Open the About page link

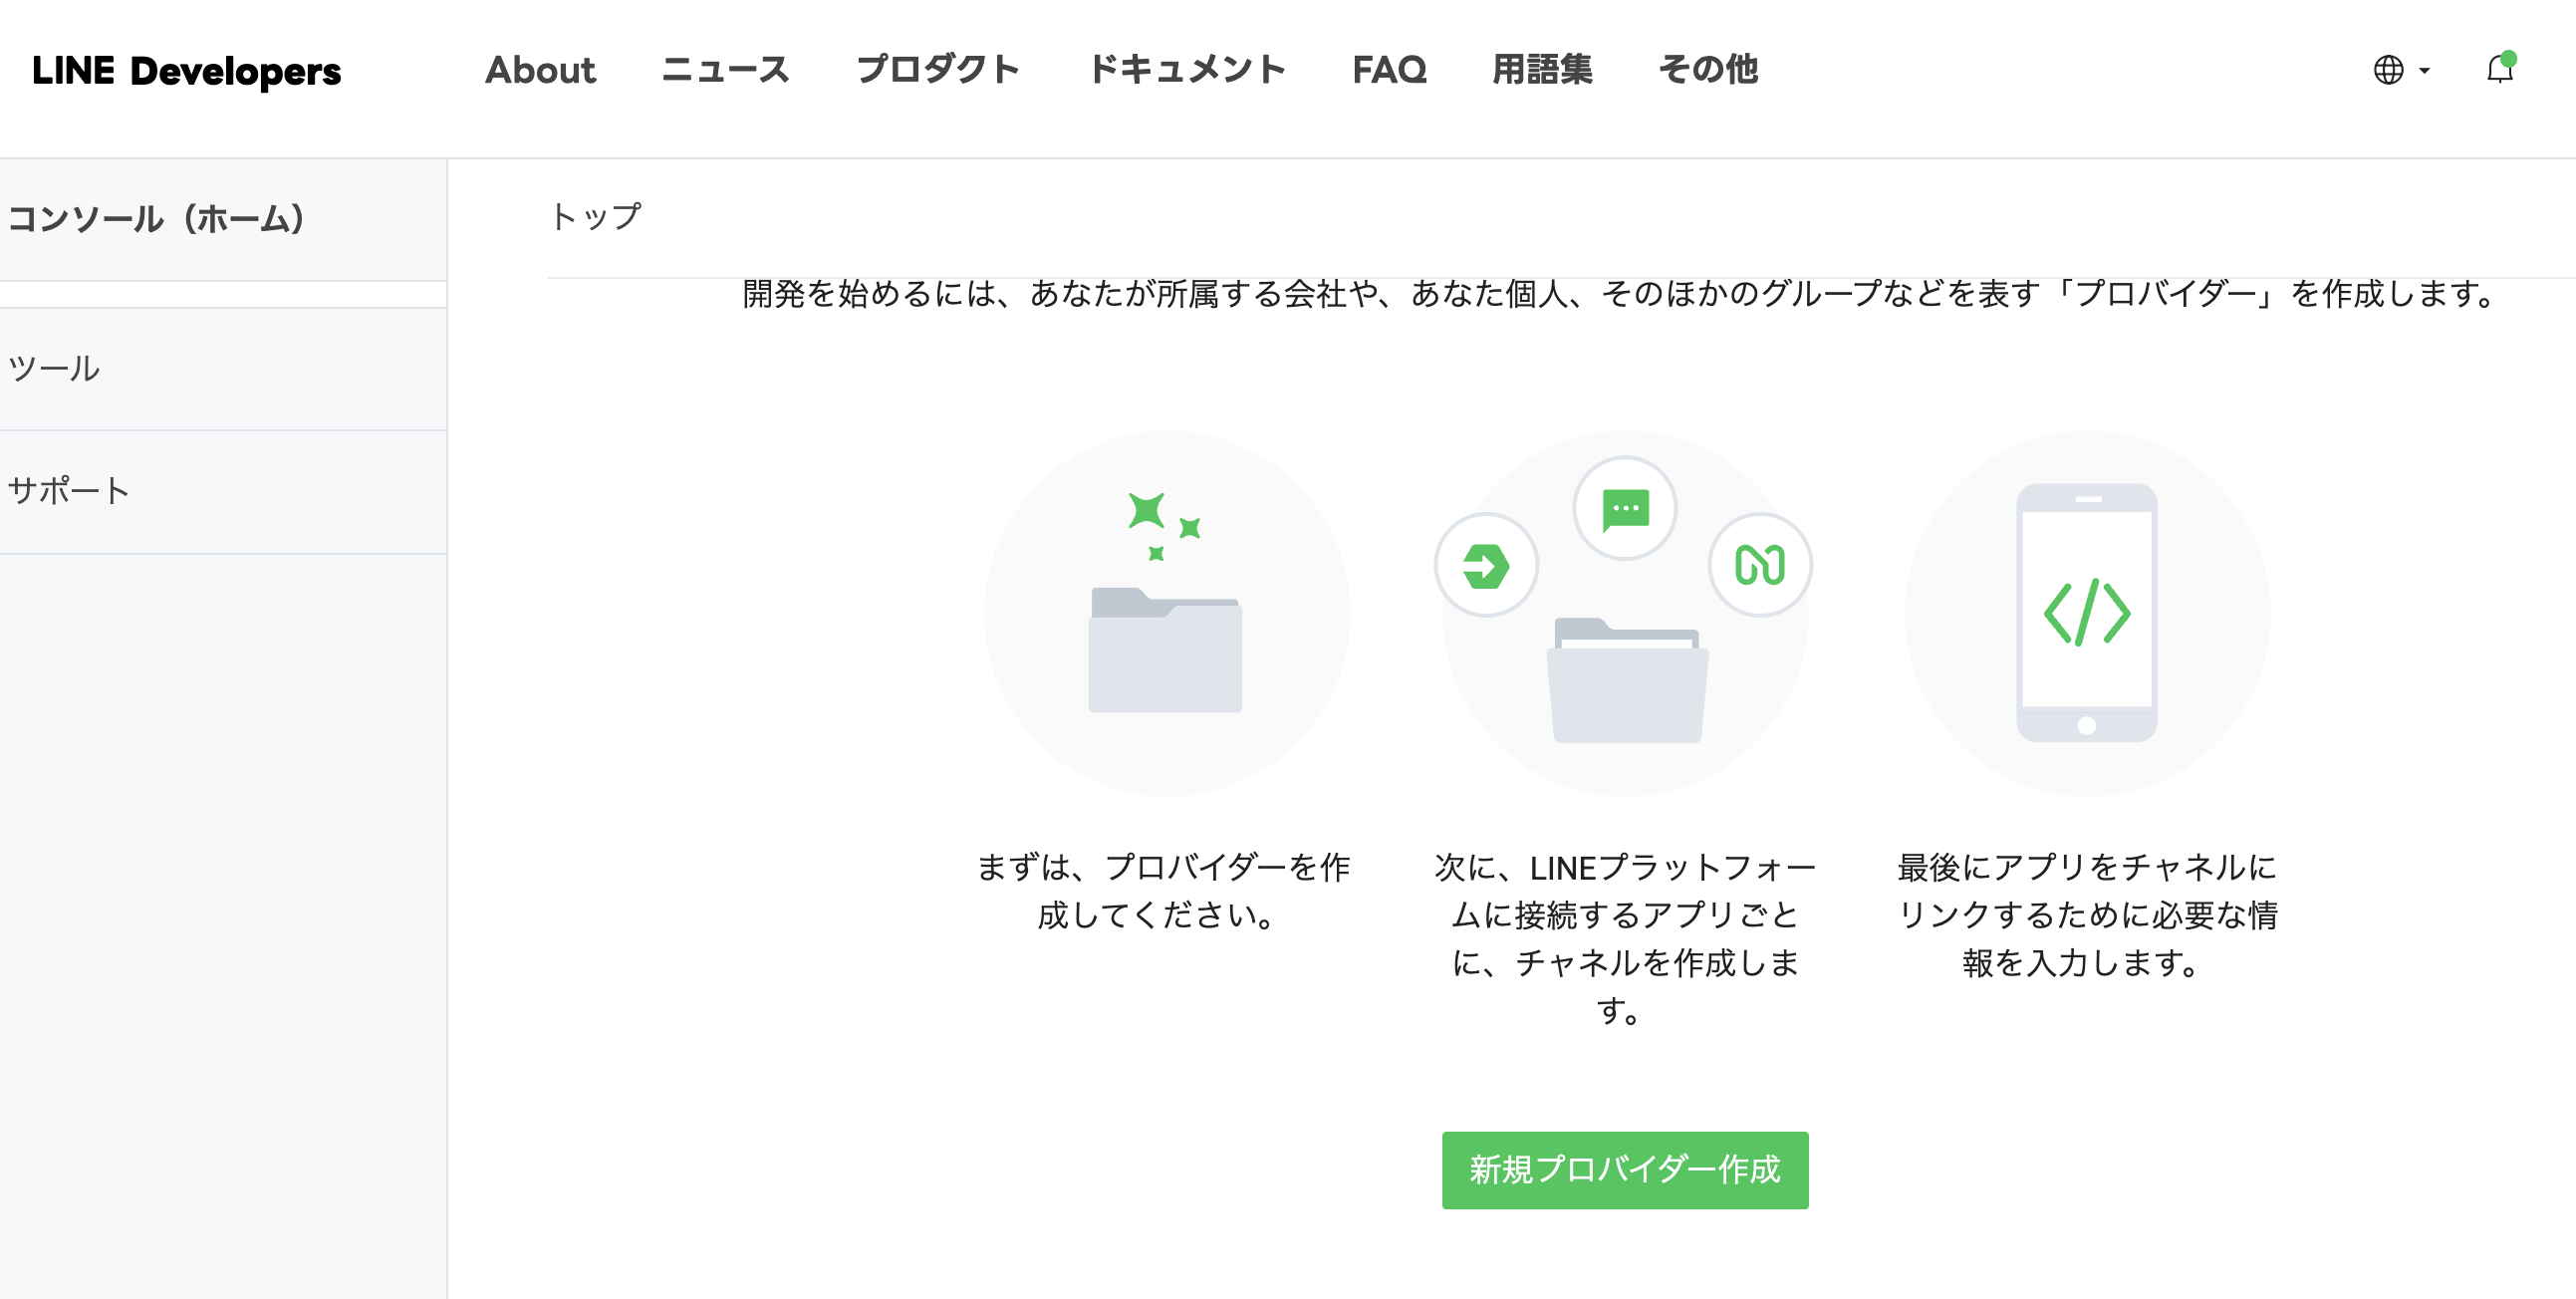[540, 70]
